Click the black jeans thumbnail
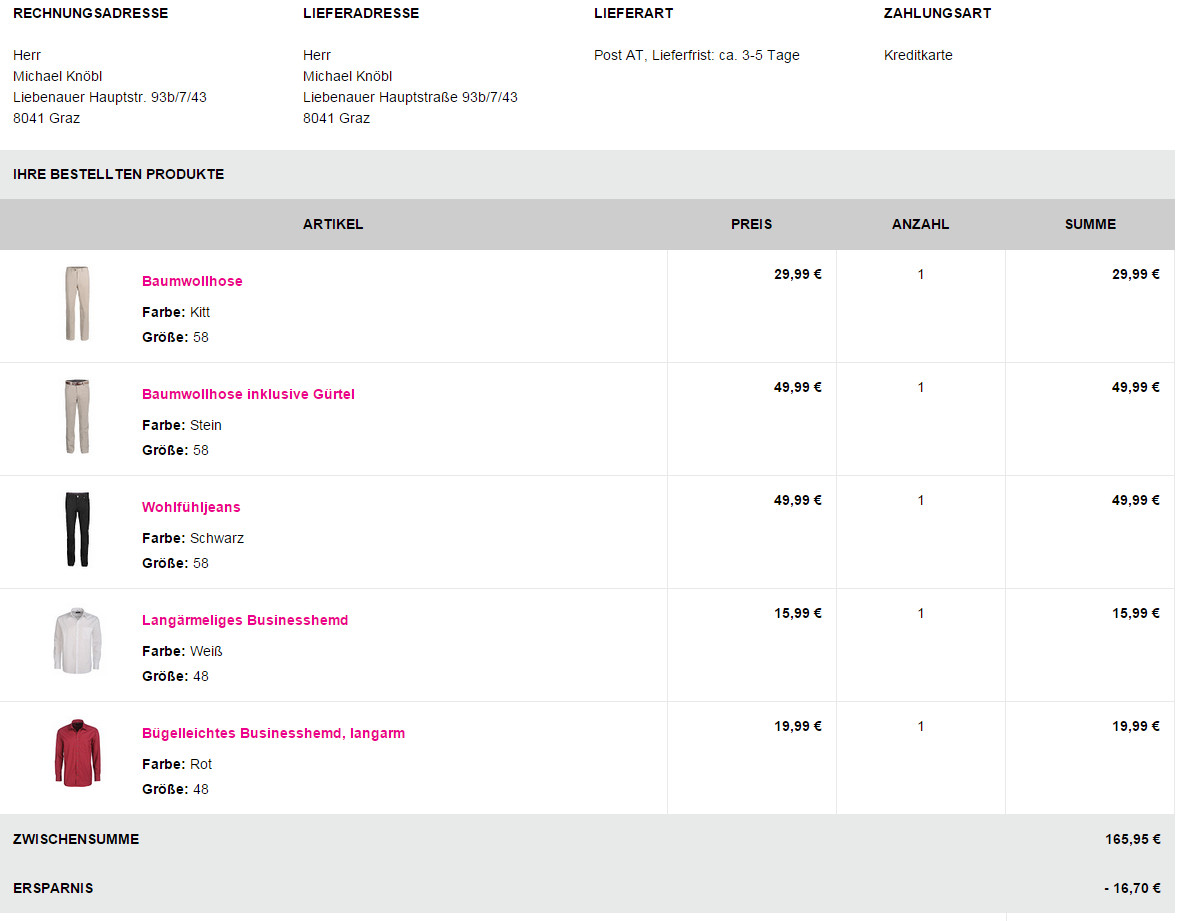Viewport: 1195px width, 921px height. (77, 529)
